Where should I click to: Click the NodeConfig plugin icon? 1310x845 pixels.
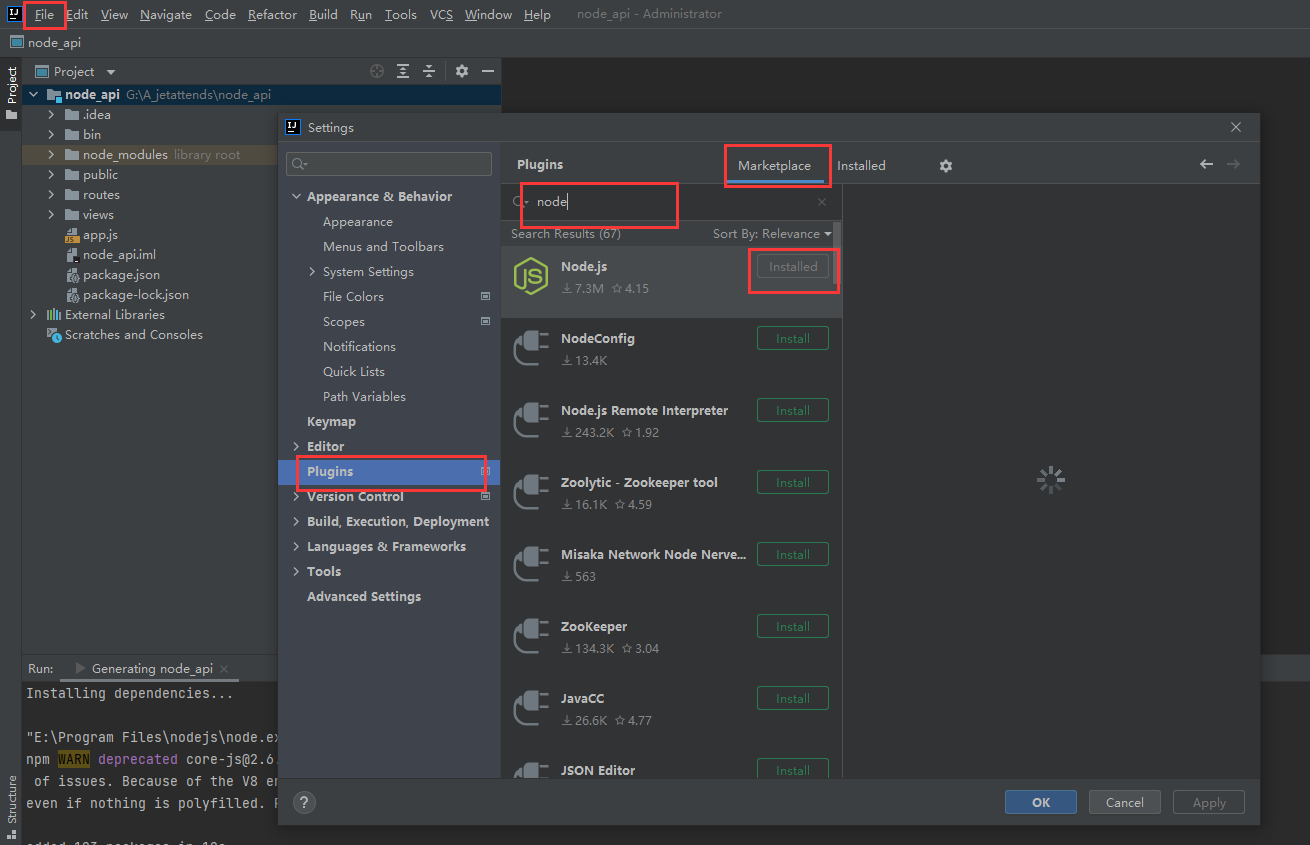530,349
